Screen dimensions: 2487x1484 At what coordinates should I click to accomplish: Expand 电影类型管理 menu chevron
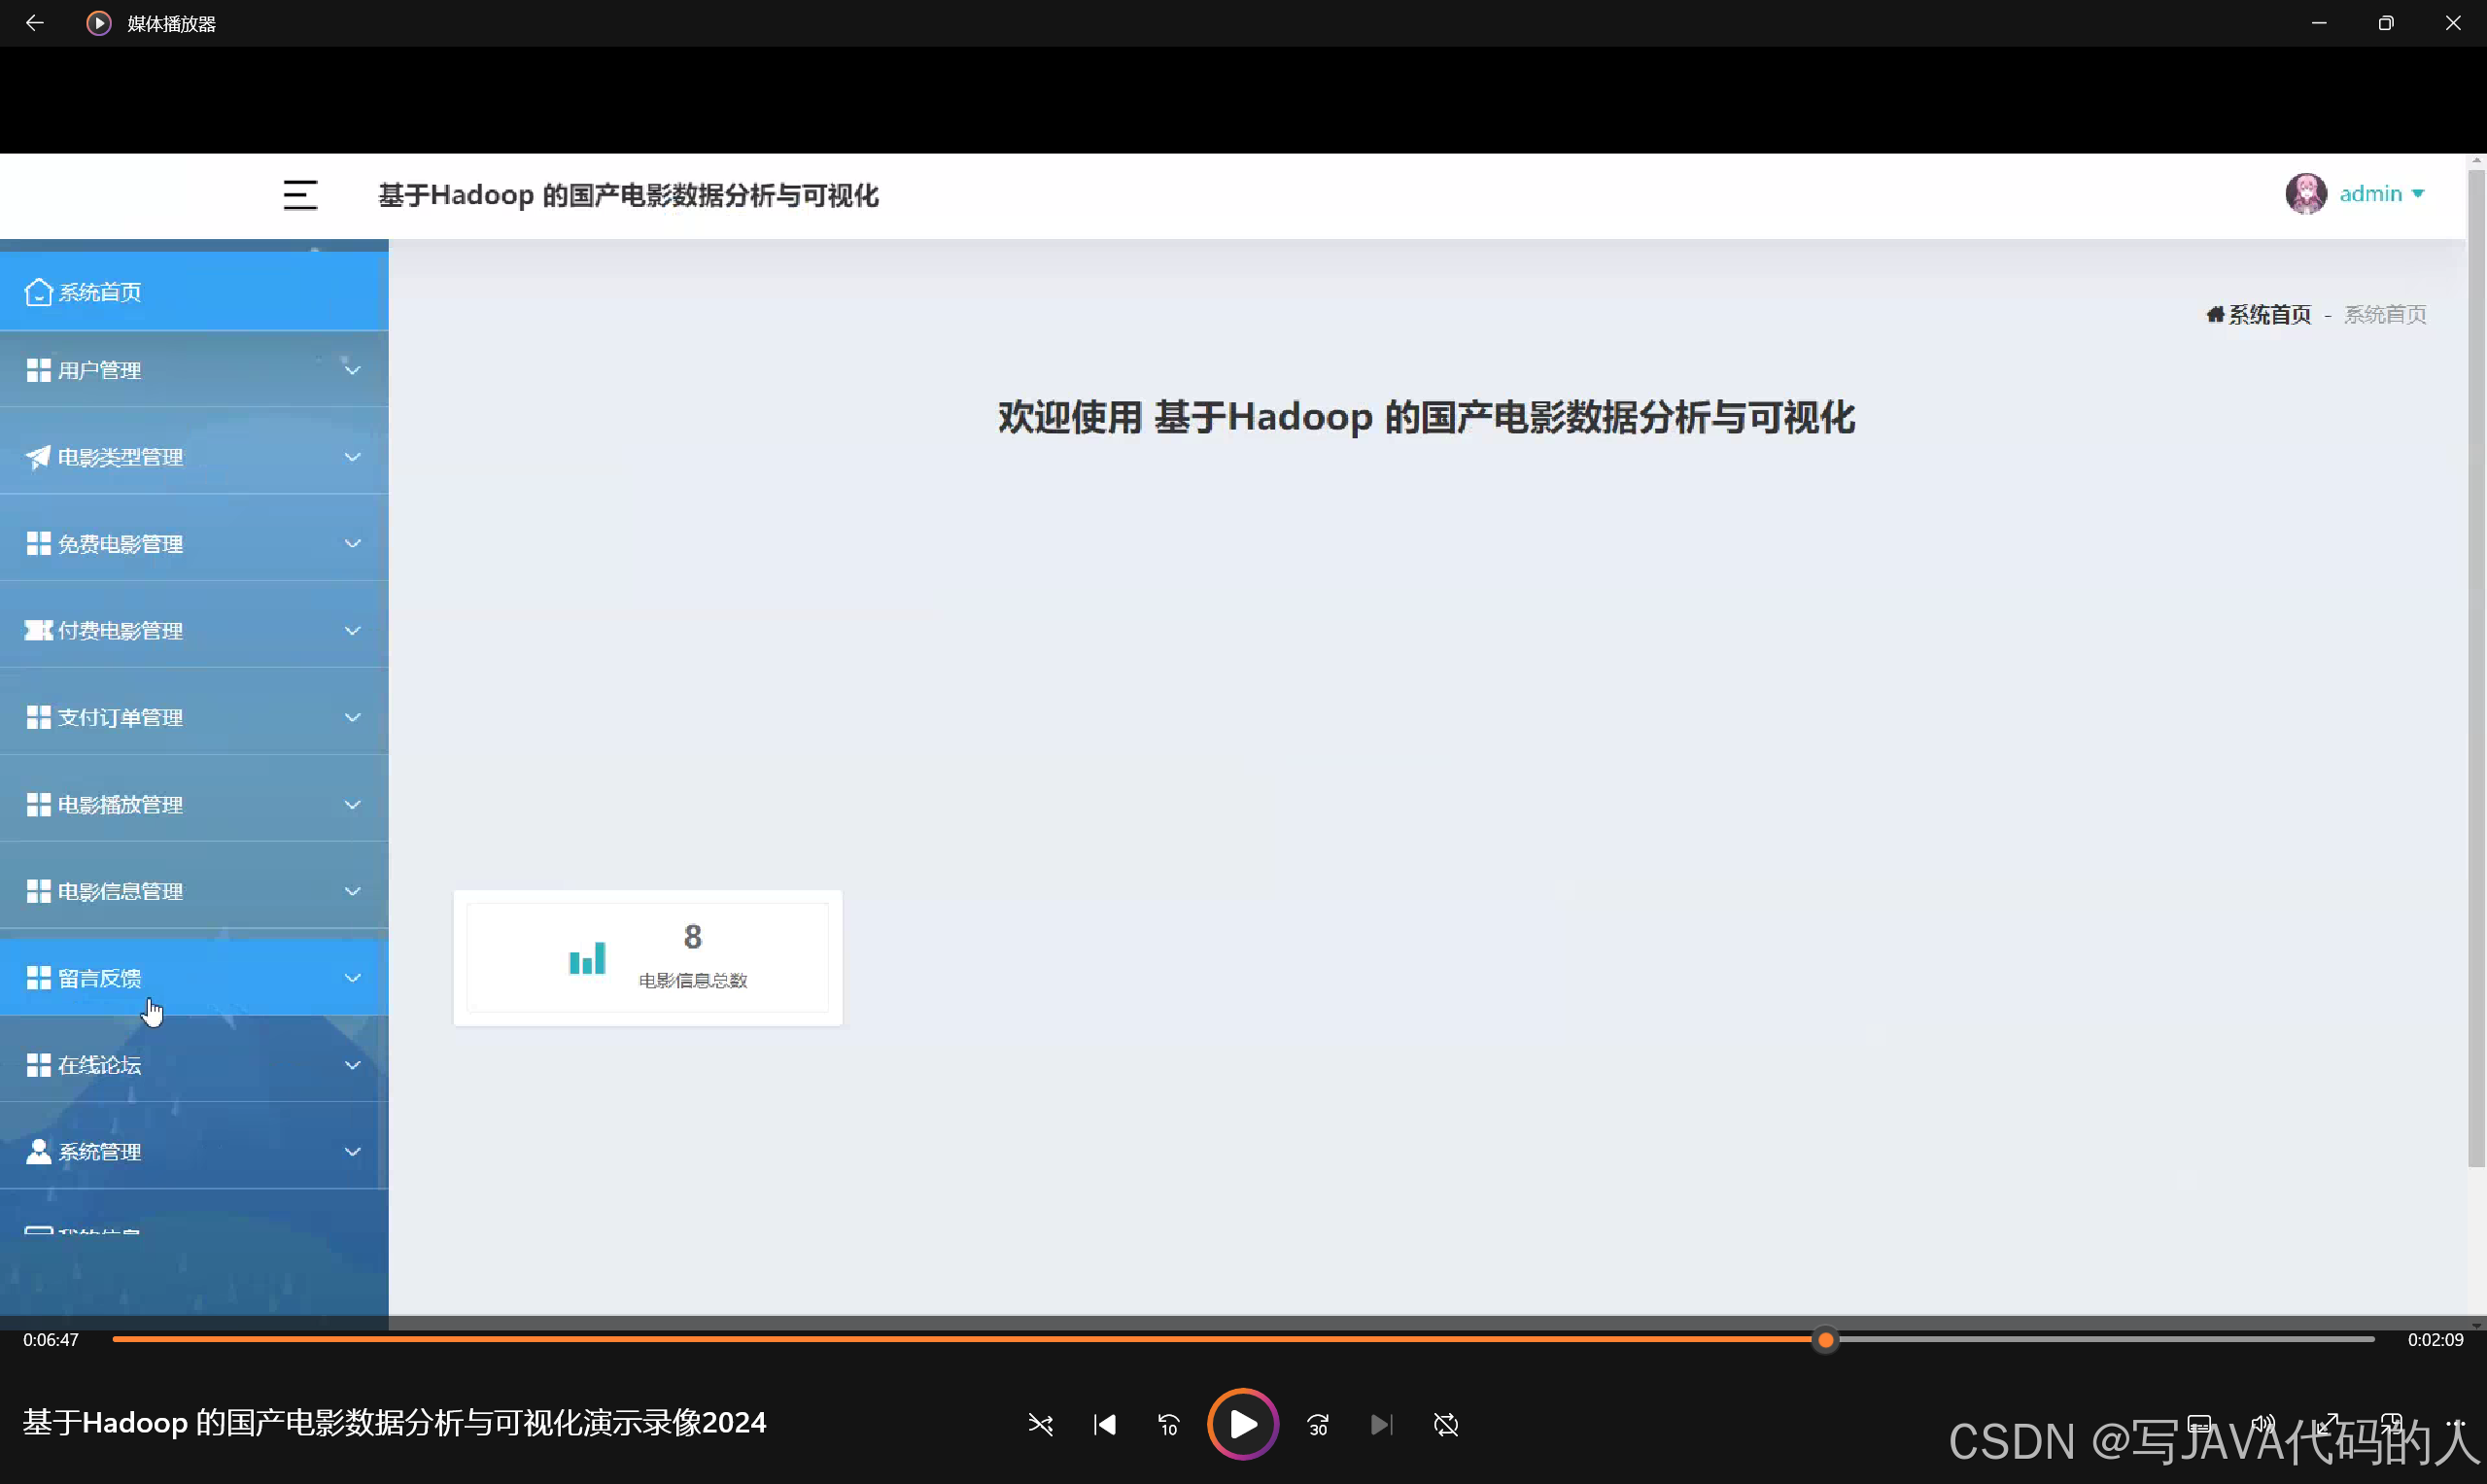pos(352,457)
